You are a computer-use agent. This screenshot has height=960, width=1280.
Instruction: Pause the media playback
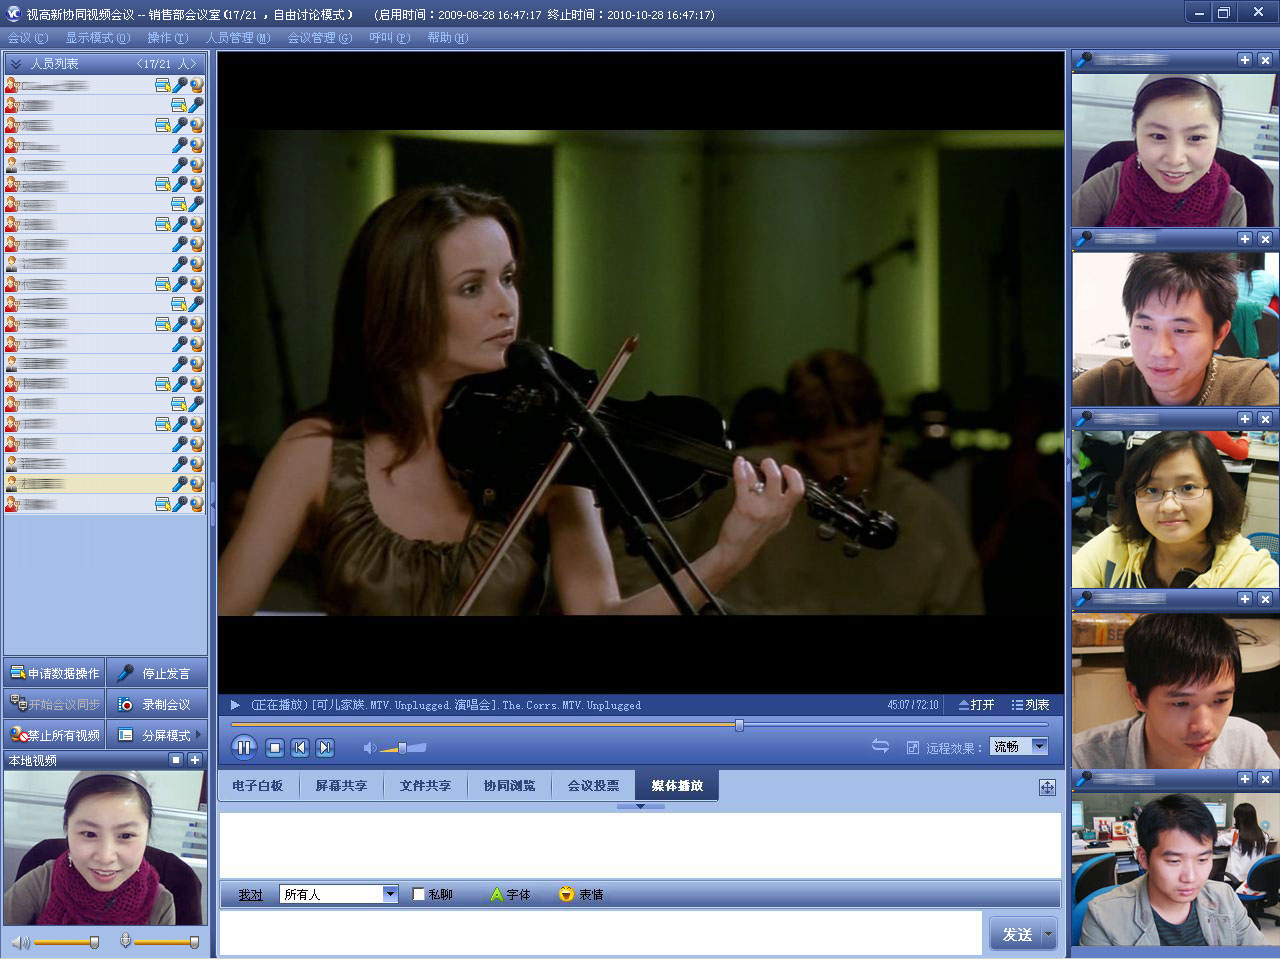[244, 747]
